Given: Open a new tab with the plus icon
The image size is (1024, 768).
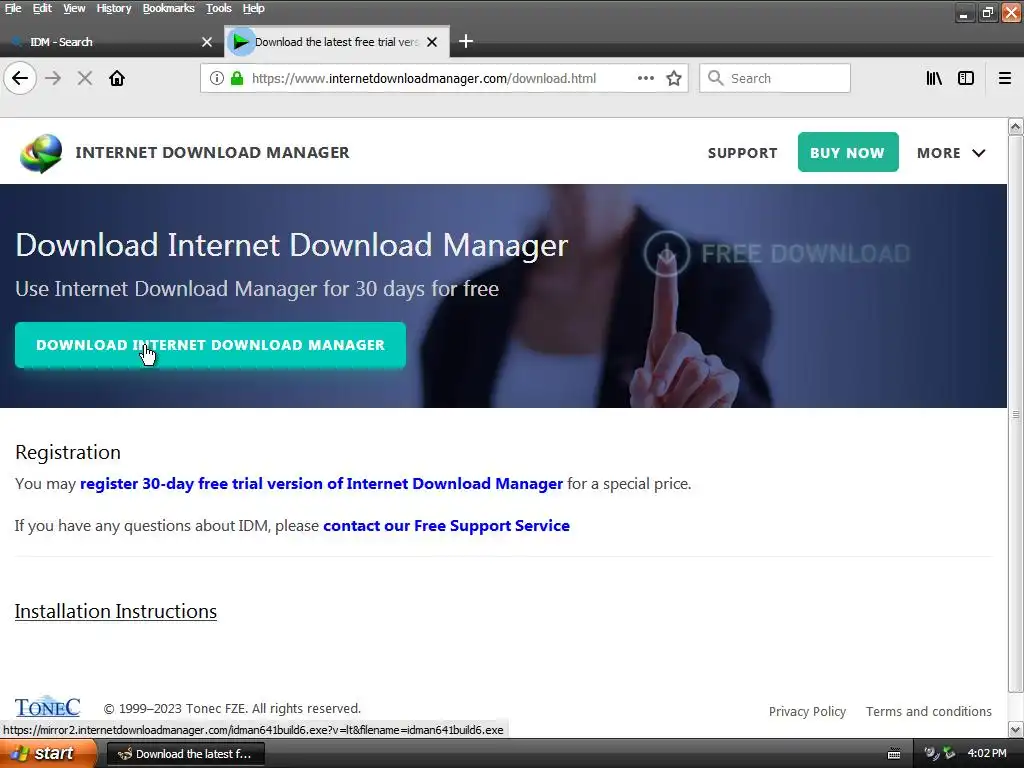Looking at the screenshot, I should 466,42.
